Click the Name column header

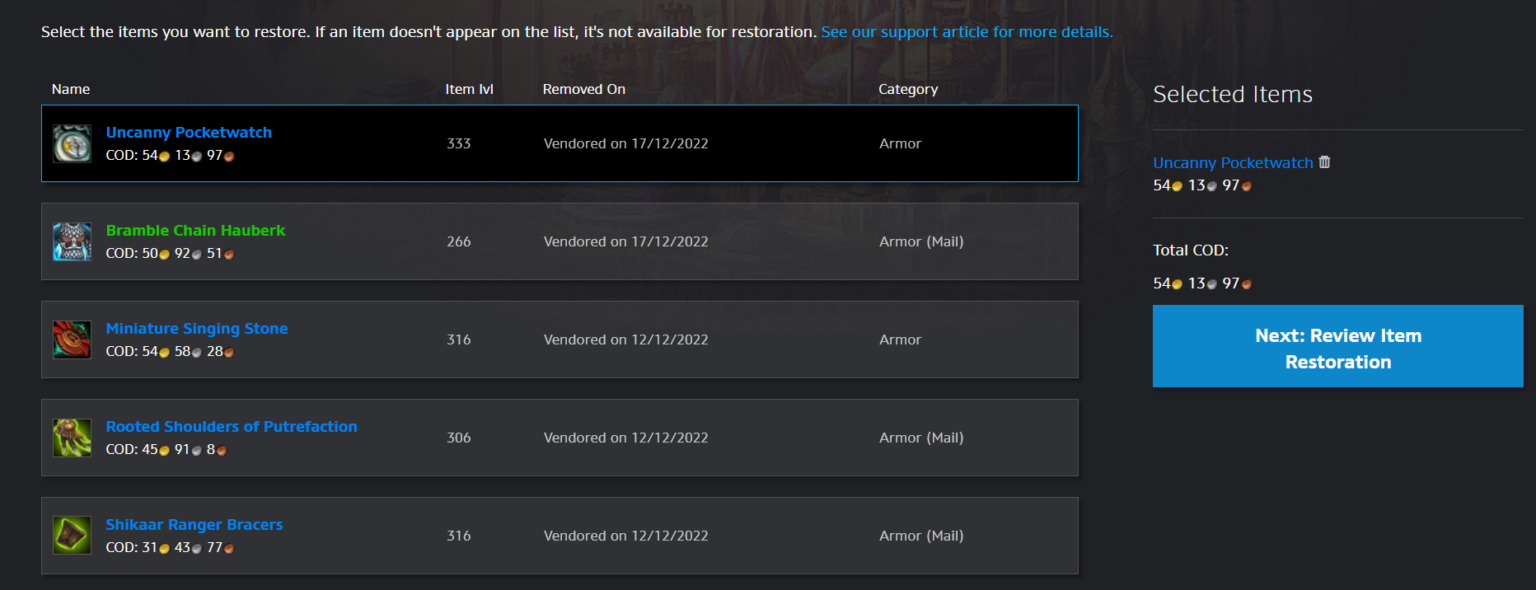tap(70, 88)
